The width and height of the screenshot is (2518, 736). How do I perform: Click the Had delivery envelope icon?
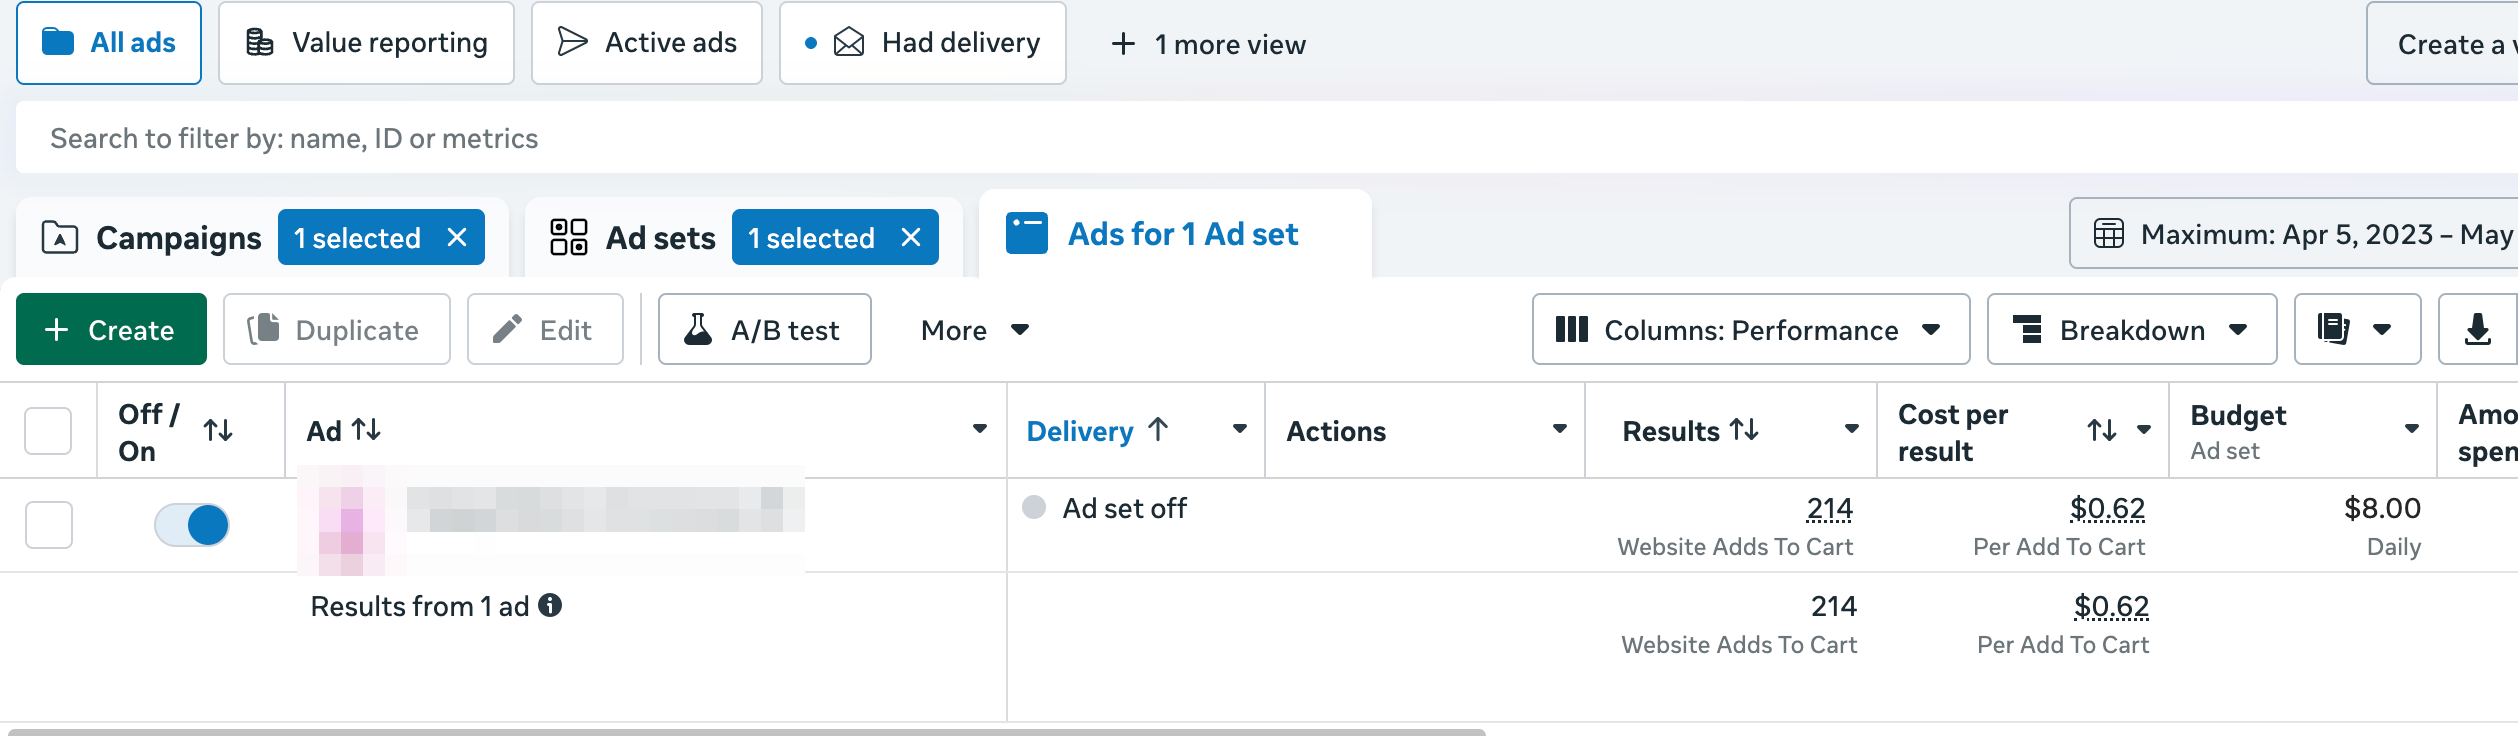849,42
